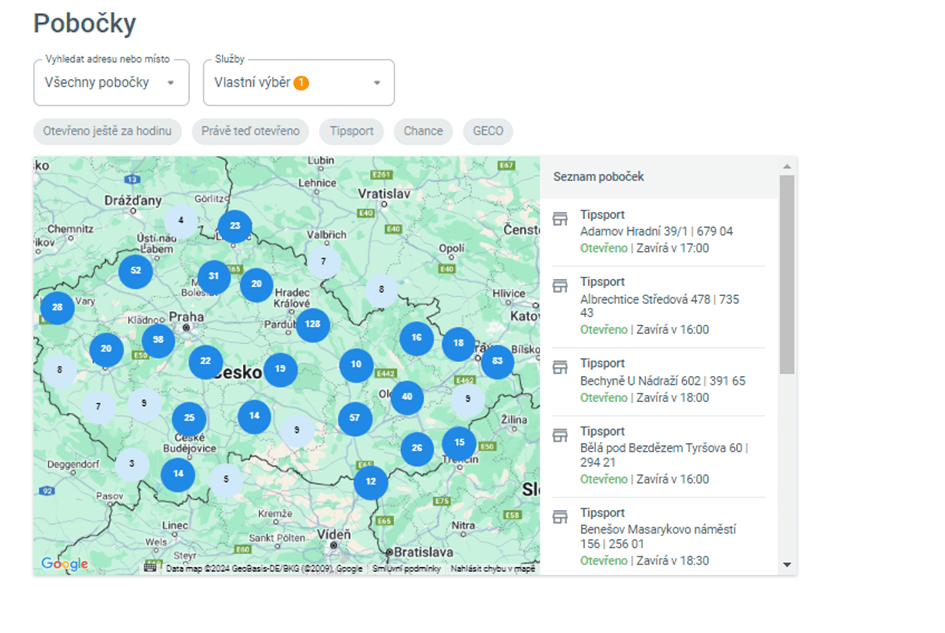Click map cluster 83 near Bílsko

[497, 361]
